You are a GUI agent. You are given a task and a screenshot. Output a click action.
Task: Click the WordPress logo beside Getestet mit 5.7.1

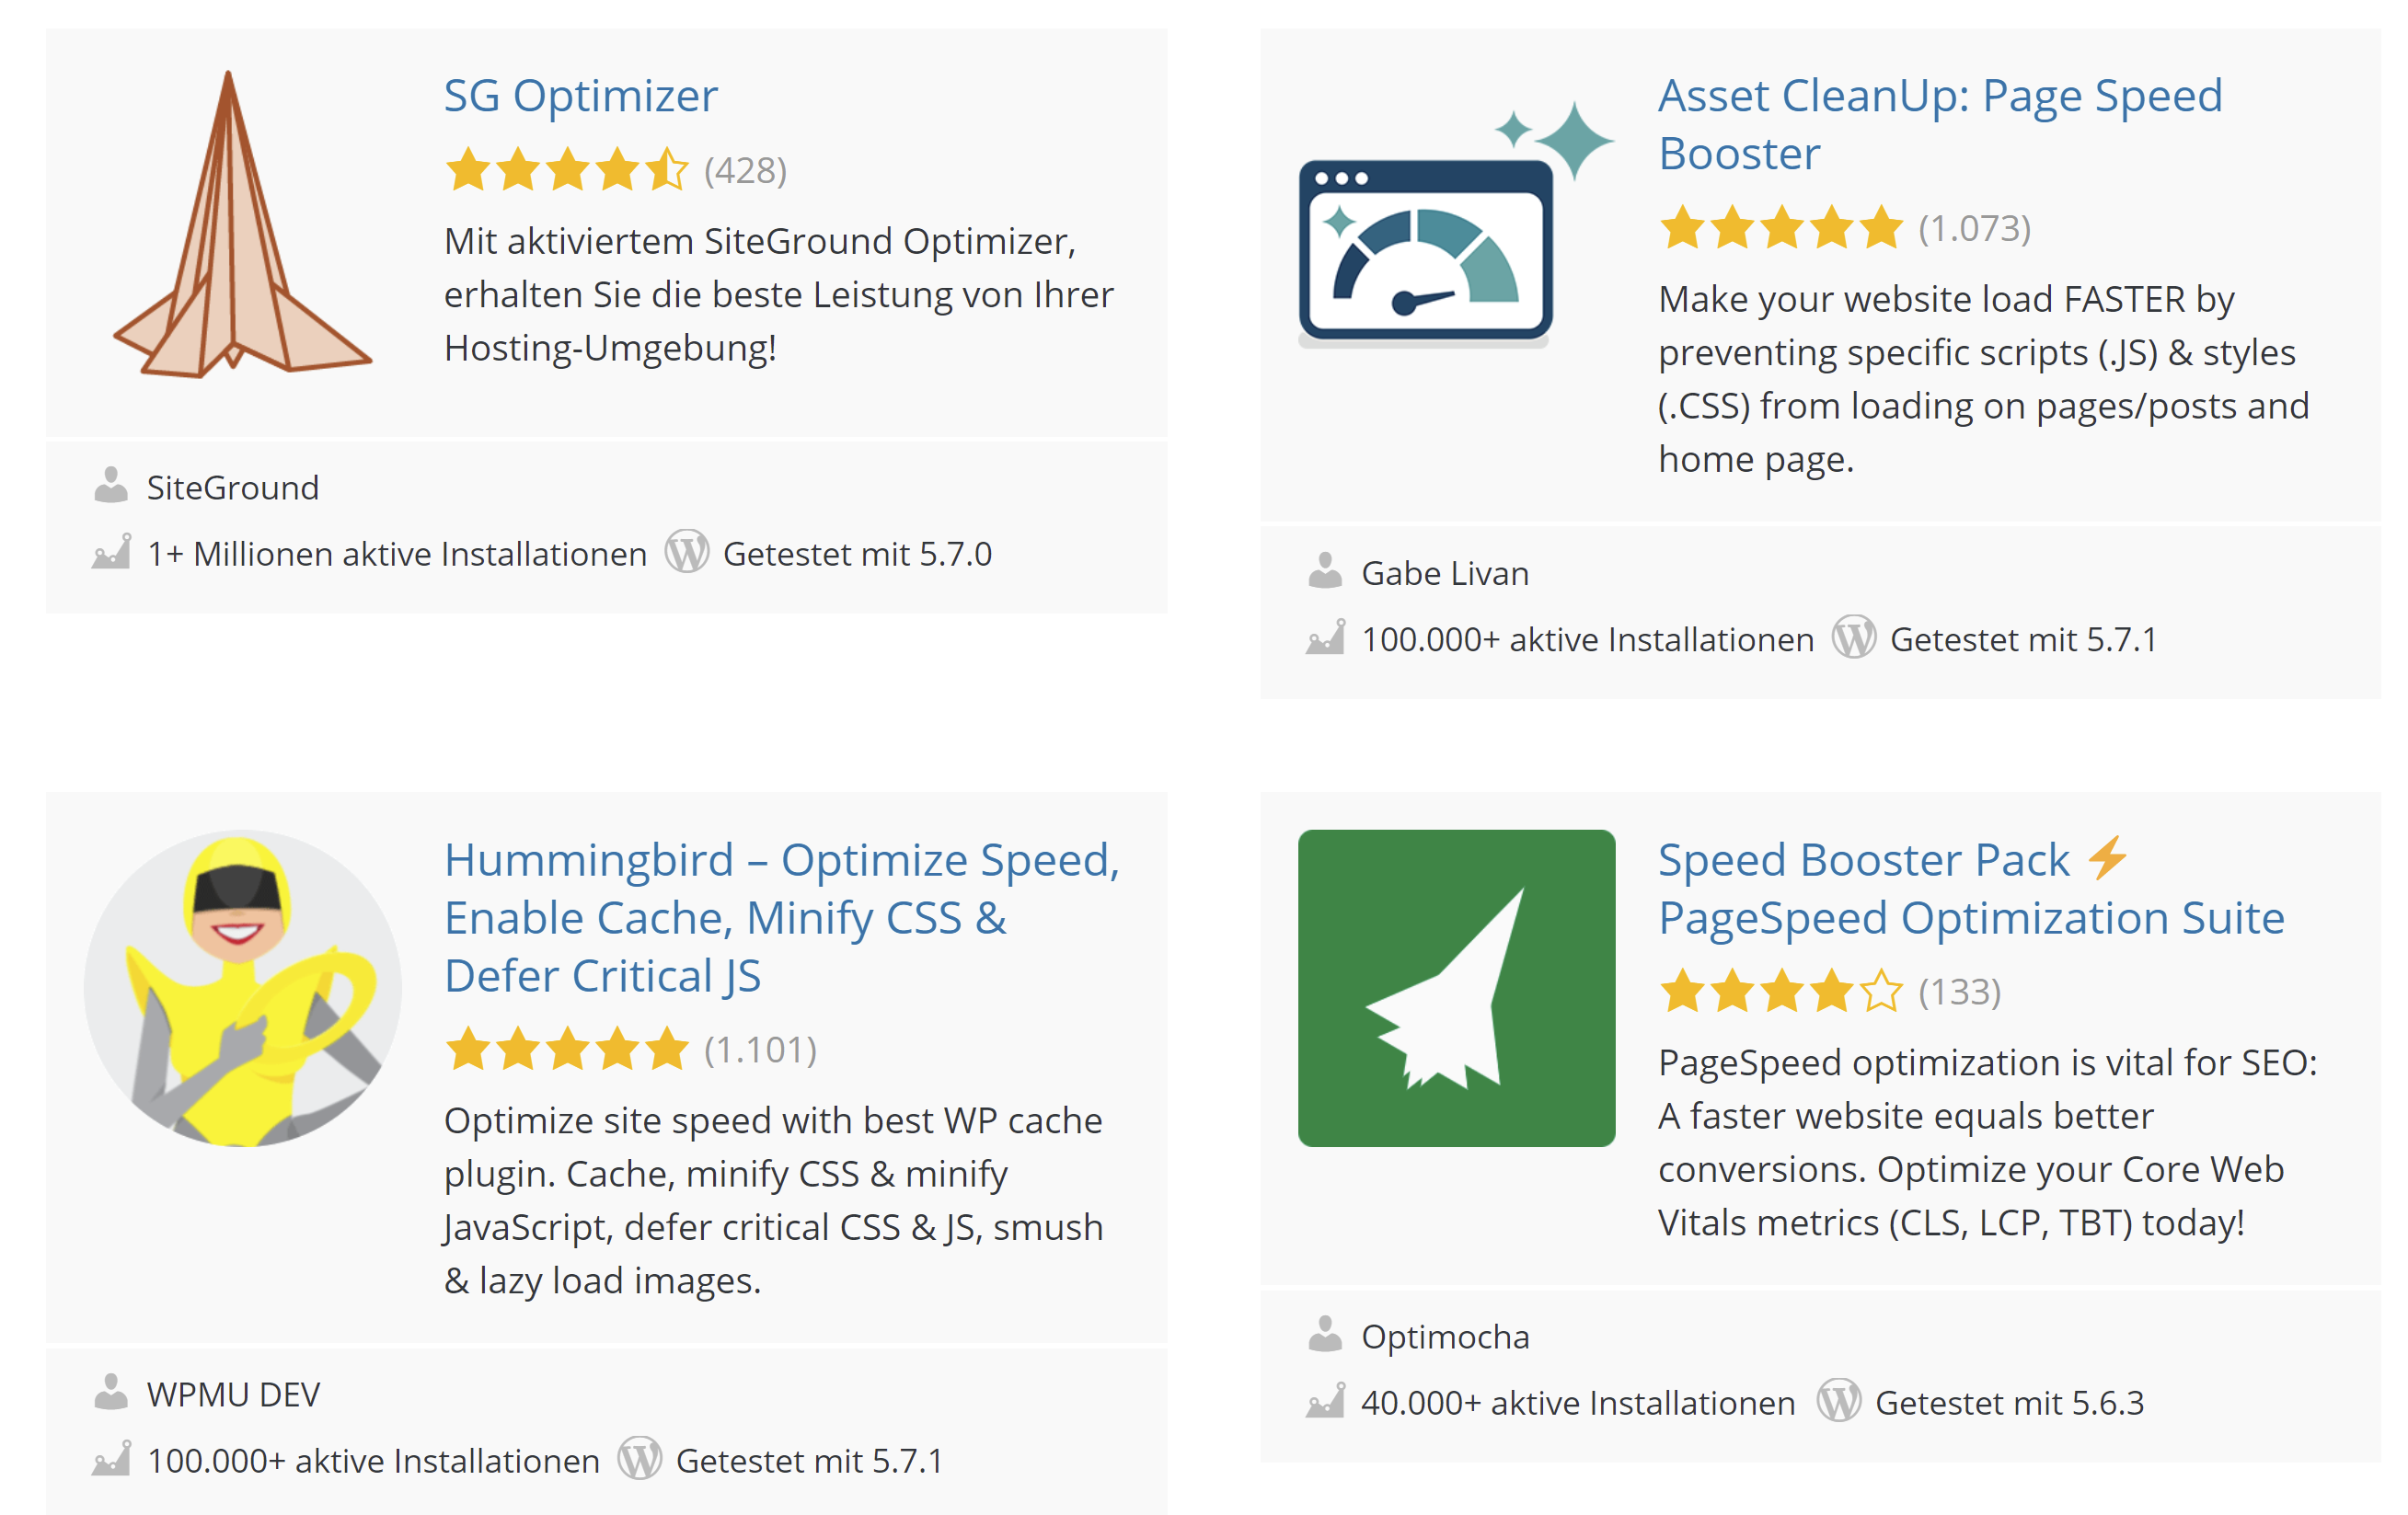point(1855,640)
